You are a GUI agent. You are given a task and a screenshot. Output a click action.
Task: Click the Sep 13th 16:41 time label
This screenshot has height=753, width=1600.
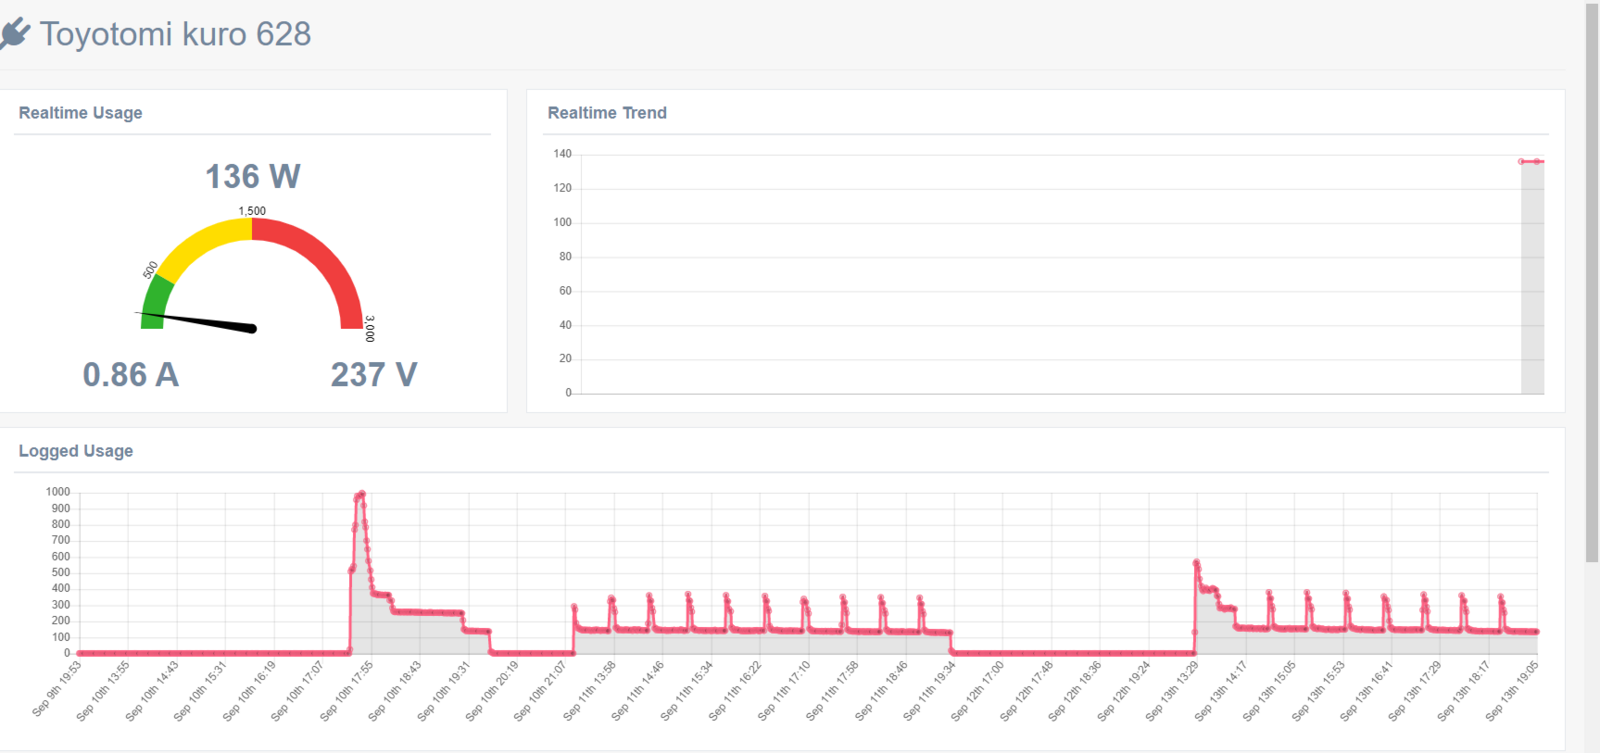pos(1366,691)
